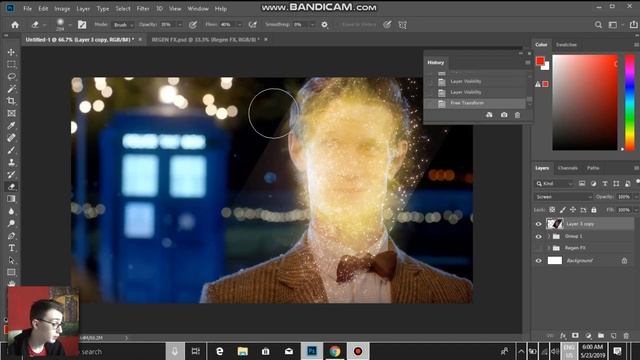This screenshot has width=640, height=360.
Task: Select the Magic Wand tool
Action: [x=11, y=89]
